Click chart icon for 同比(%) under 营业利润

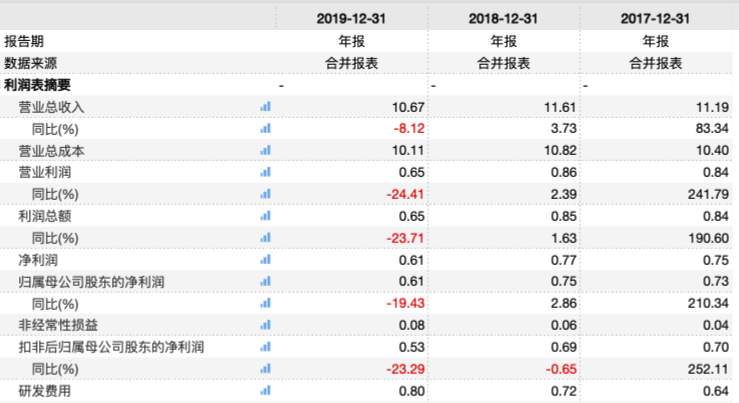[x=265, y=194]
